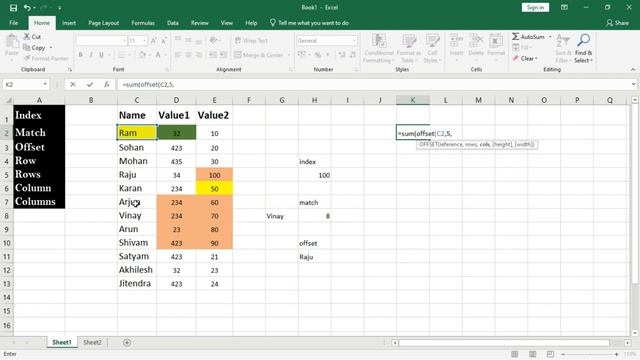
Task: Switch to the Page Layout tab
Action: pos(103,23)
